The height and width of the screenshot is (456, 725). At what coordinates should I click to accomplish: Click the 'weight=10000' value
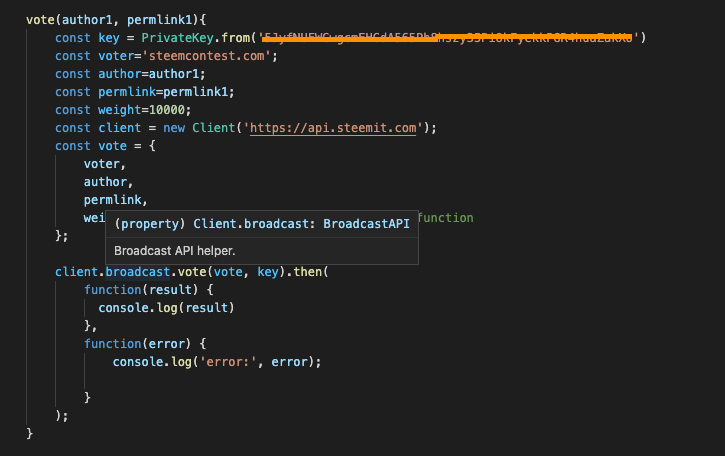point(141,110)
